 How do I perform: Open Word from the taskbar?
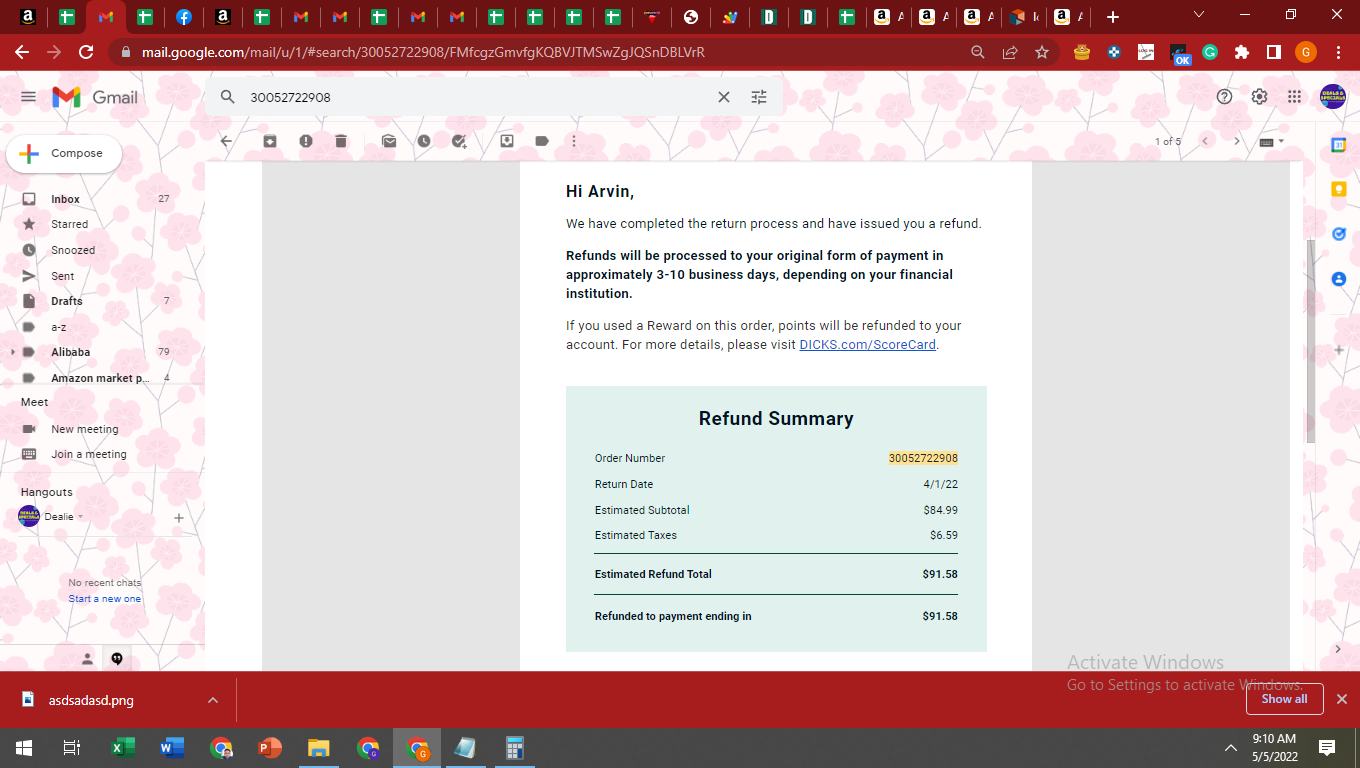coord(172,748)
